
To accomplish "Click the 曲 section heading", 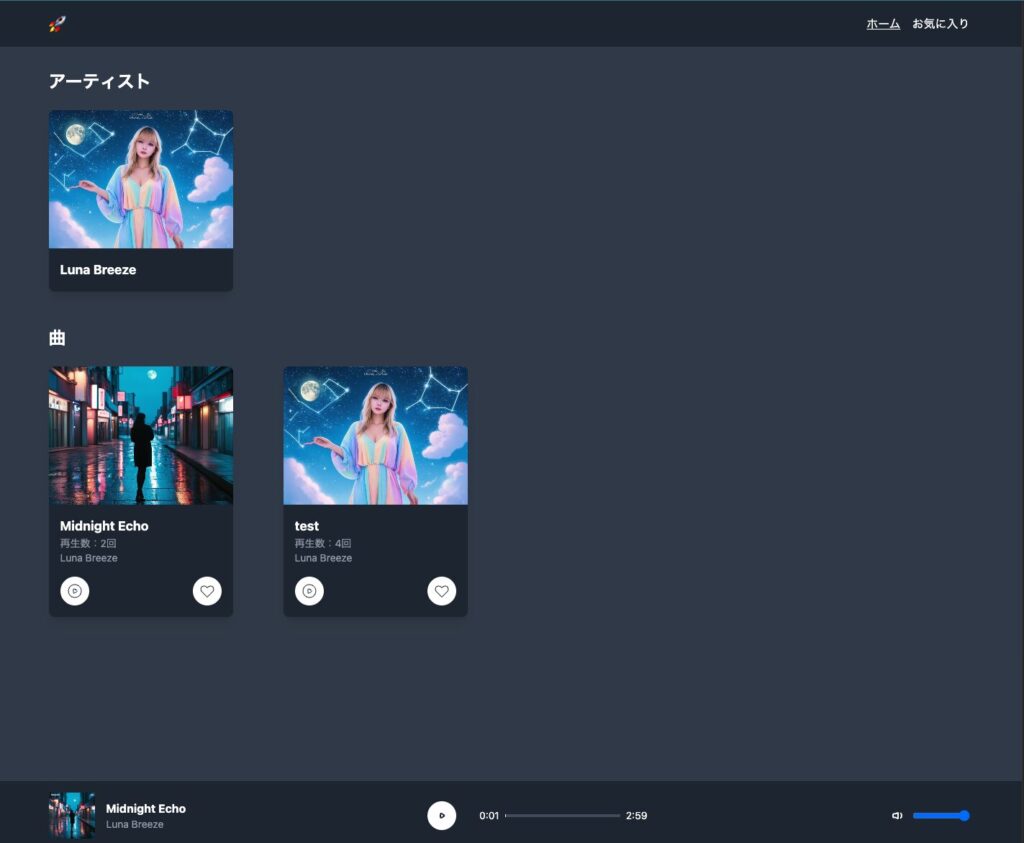I will coord(57,338).
